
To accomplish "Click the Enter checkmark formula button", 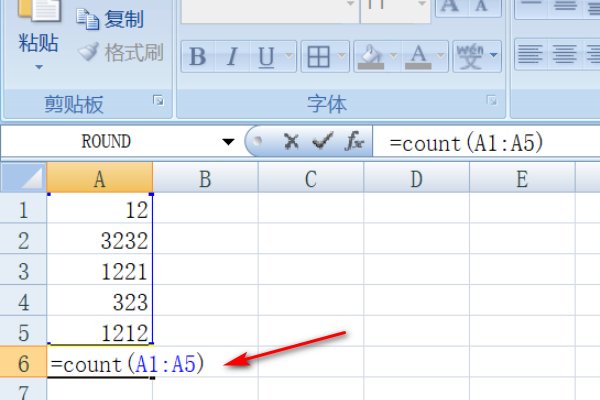I will (323, 142).
